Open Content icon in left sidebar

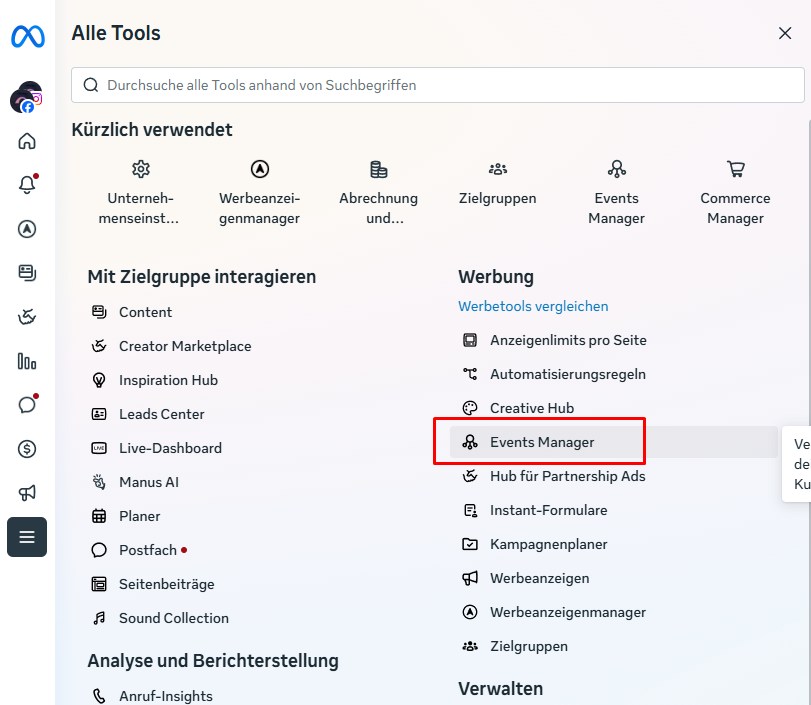click(x=27, y=273)
